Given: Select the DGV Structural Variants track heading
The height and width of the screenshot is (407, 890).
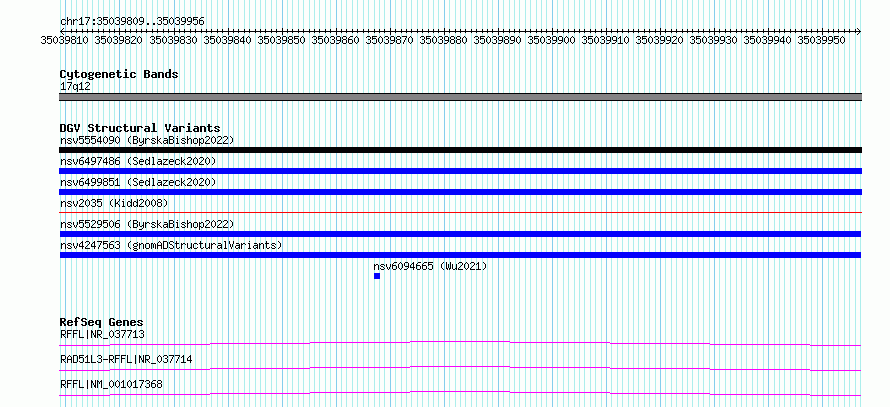Looking at the screenshot, I should pos(140,128).
